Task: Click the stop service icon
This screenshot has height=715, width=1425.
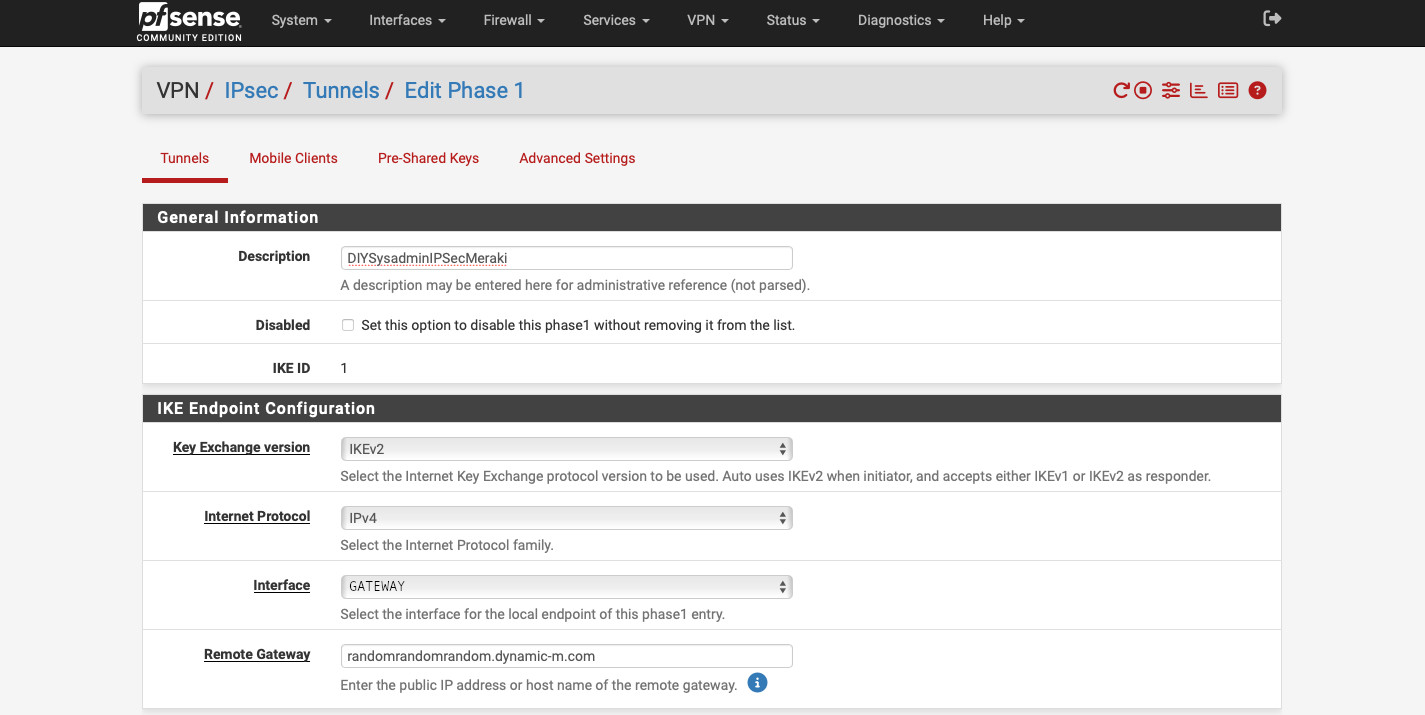Action: [x=1143, y=91]
